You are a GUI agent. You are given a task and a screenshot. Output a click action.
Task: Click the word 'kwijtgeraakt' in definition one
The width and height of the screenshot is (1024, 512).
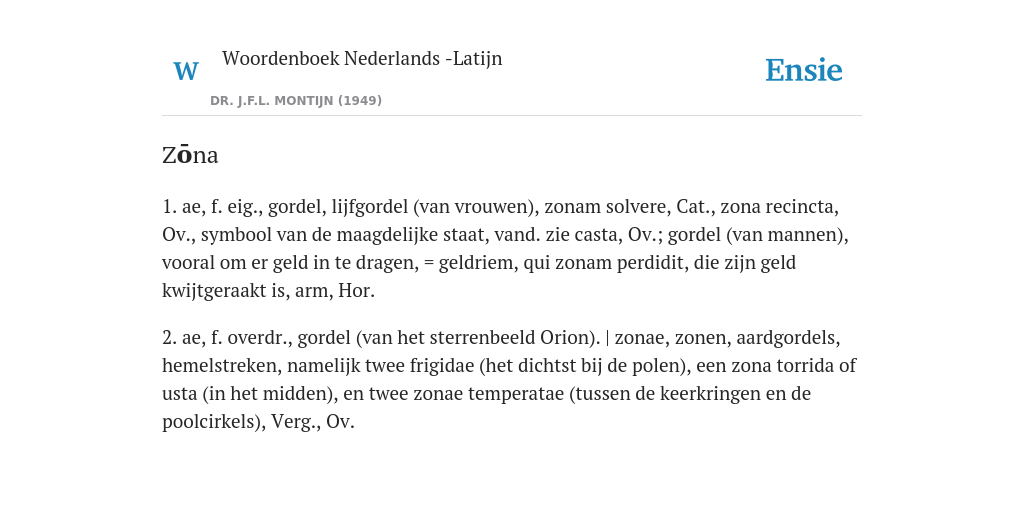(x=214, y=291)
